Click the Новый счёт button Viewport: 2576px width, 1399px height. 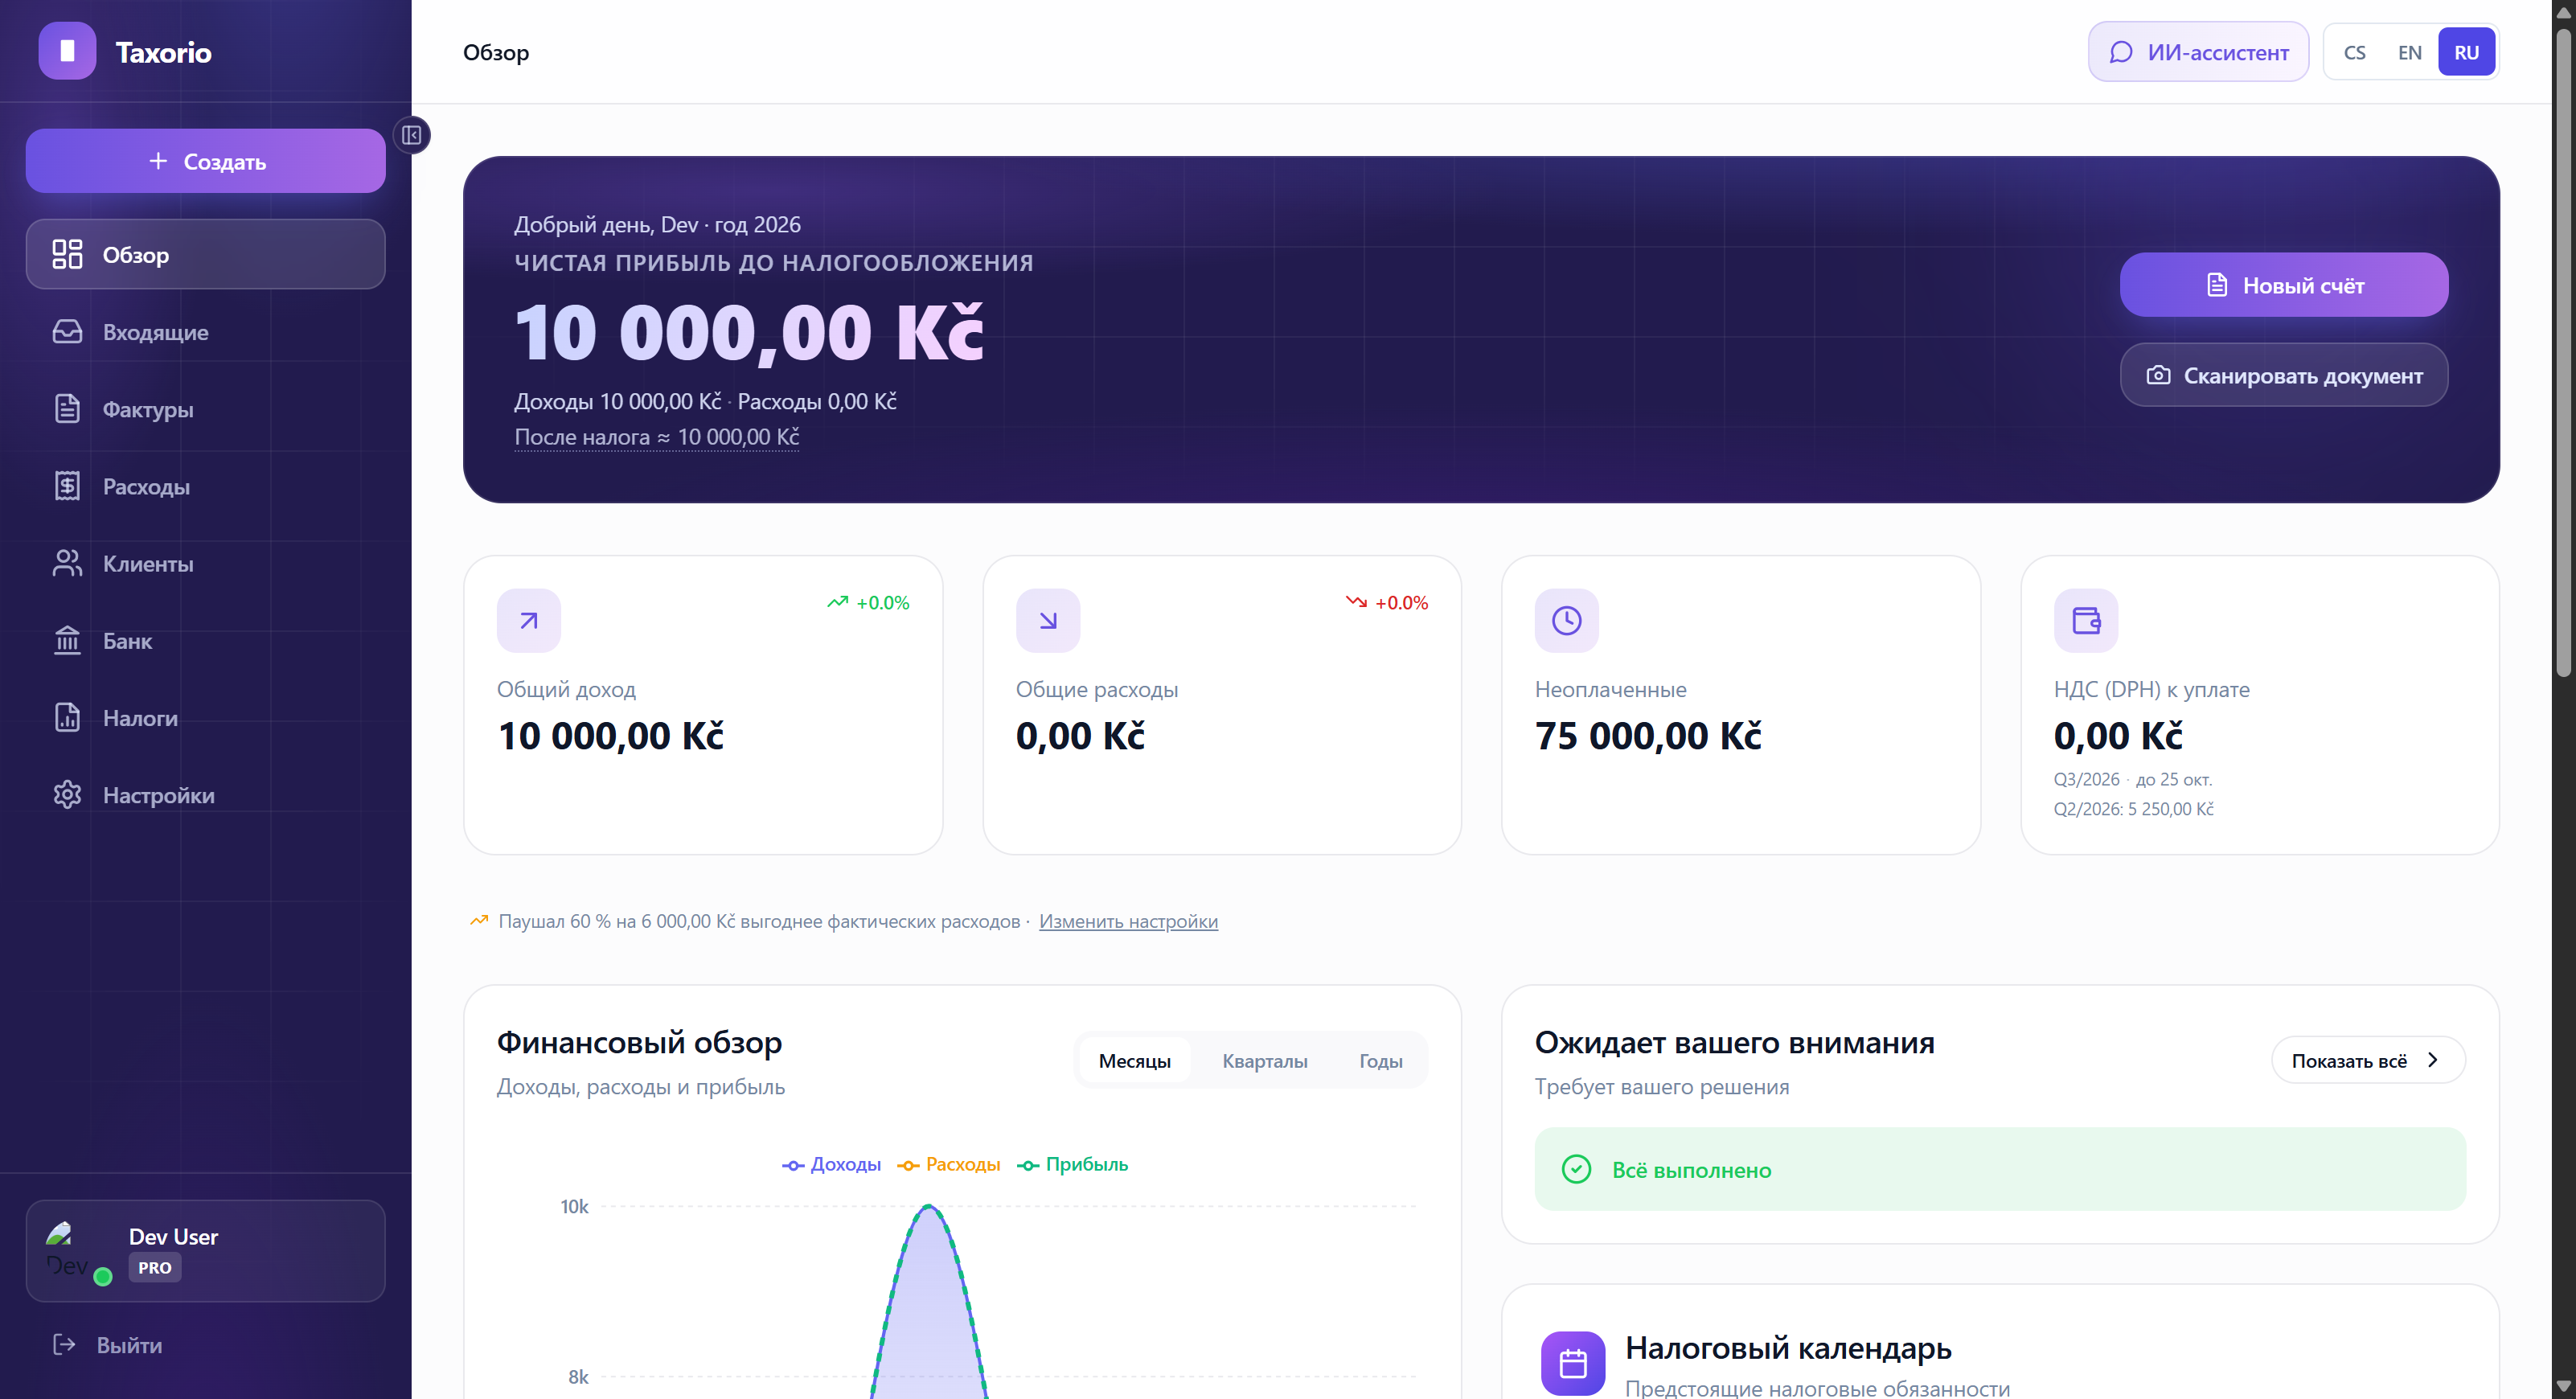[2283, 285]
